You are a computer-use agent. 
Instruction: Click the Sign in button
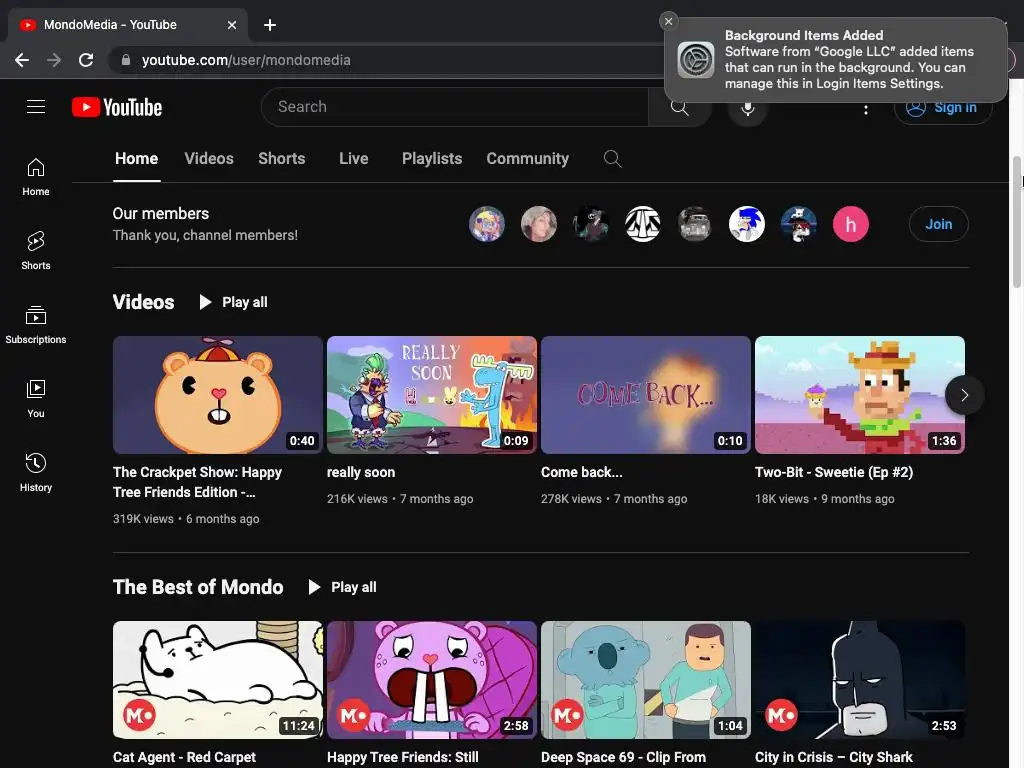click(x=943, y=107)
